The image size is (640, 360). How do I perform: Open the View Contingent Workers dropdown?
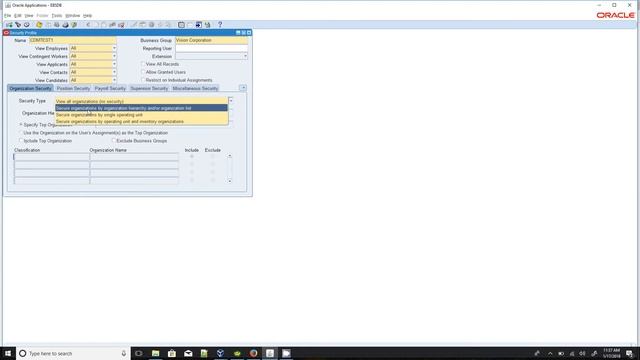point(114,56)
